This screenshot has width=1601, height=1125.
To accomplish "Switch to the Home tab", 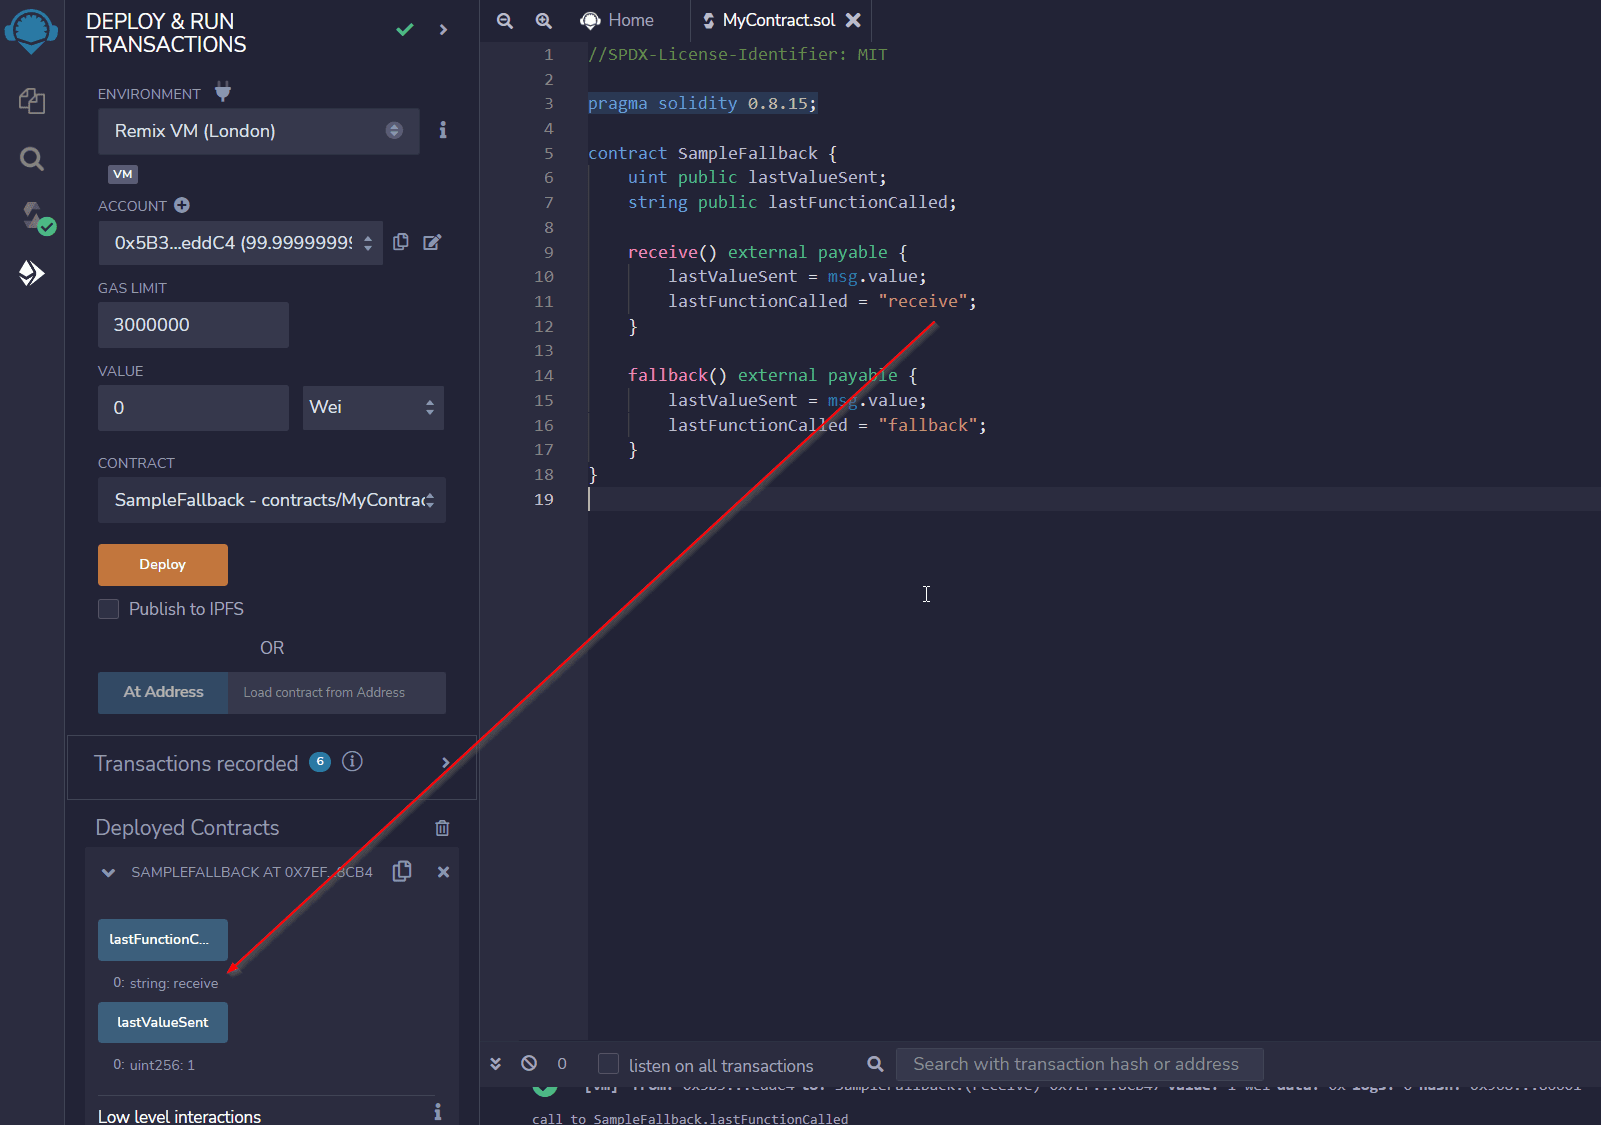I will click(x=617, y=20).
